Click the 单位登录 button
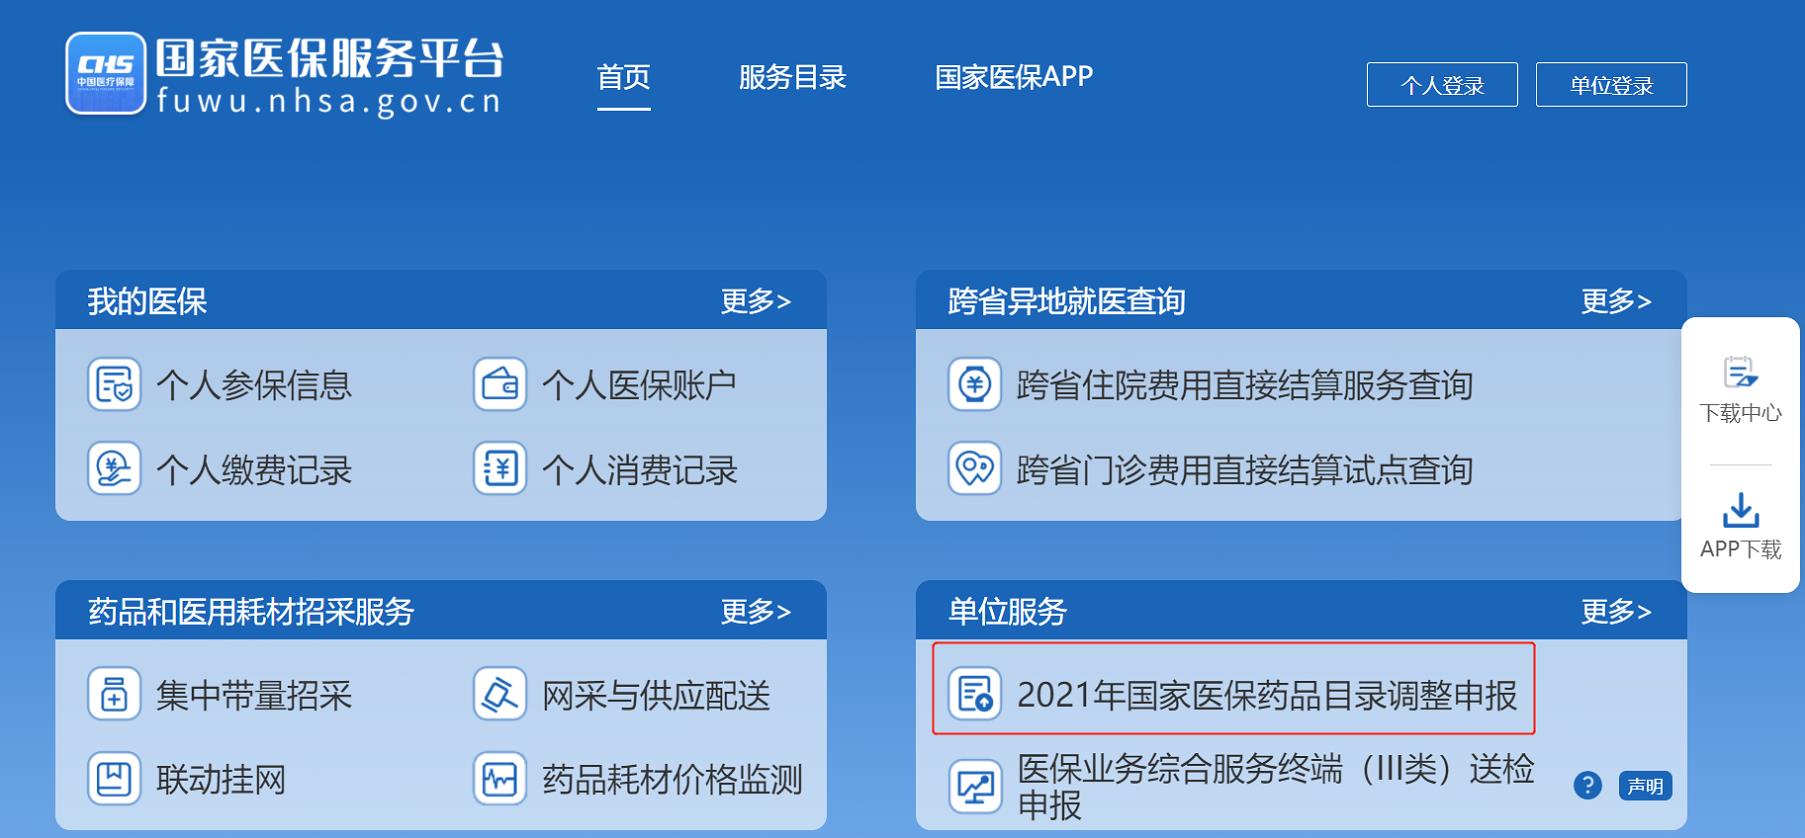Screen dimensions: 1805x838 1611,85
